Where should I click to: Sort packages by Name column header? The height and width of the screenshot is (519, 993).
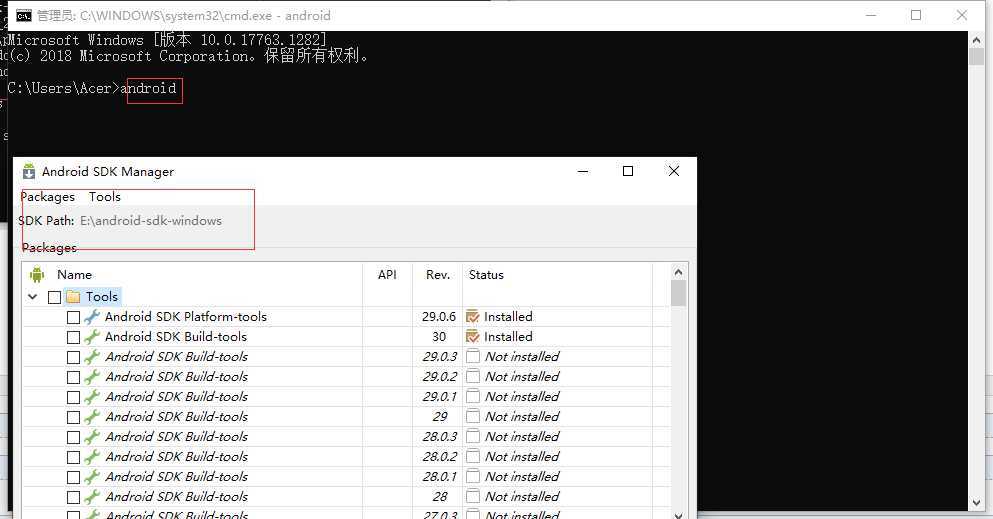(74, 275)
